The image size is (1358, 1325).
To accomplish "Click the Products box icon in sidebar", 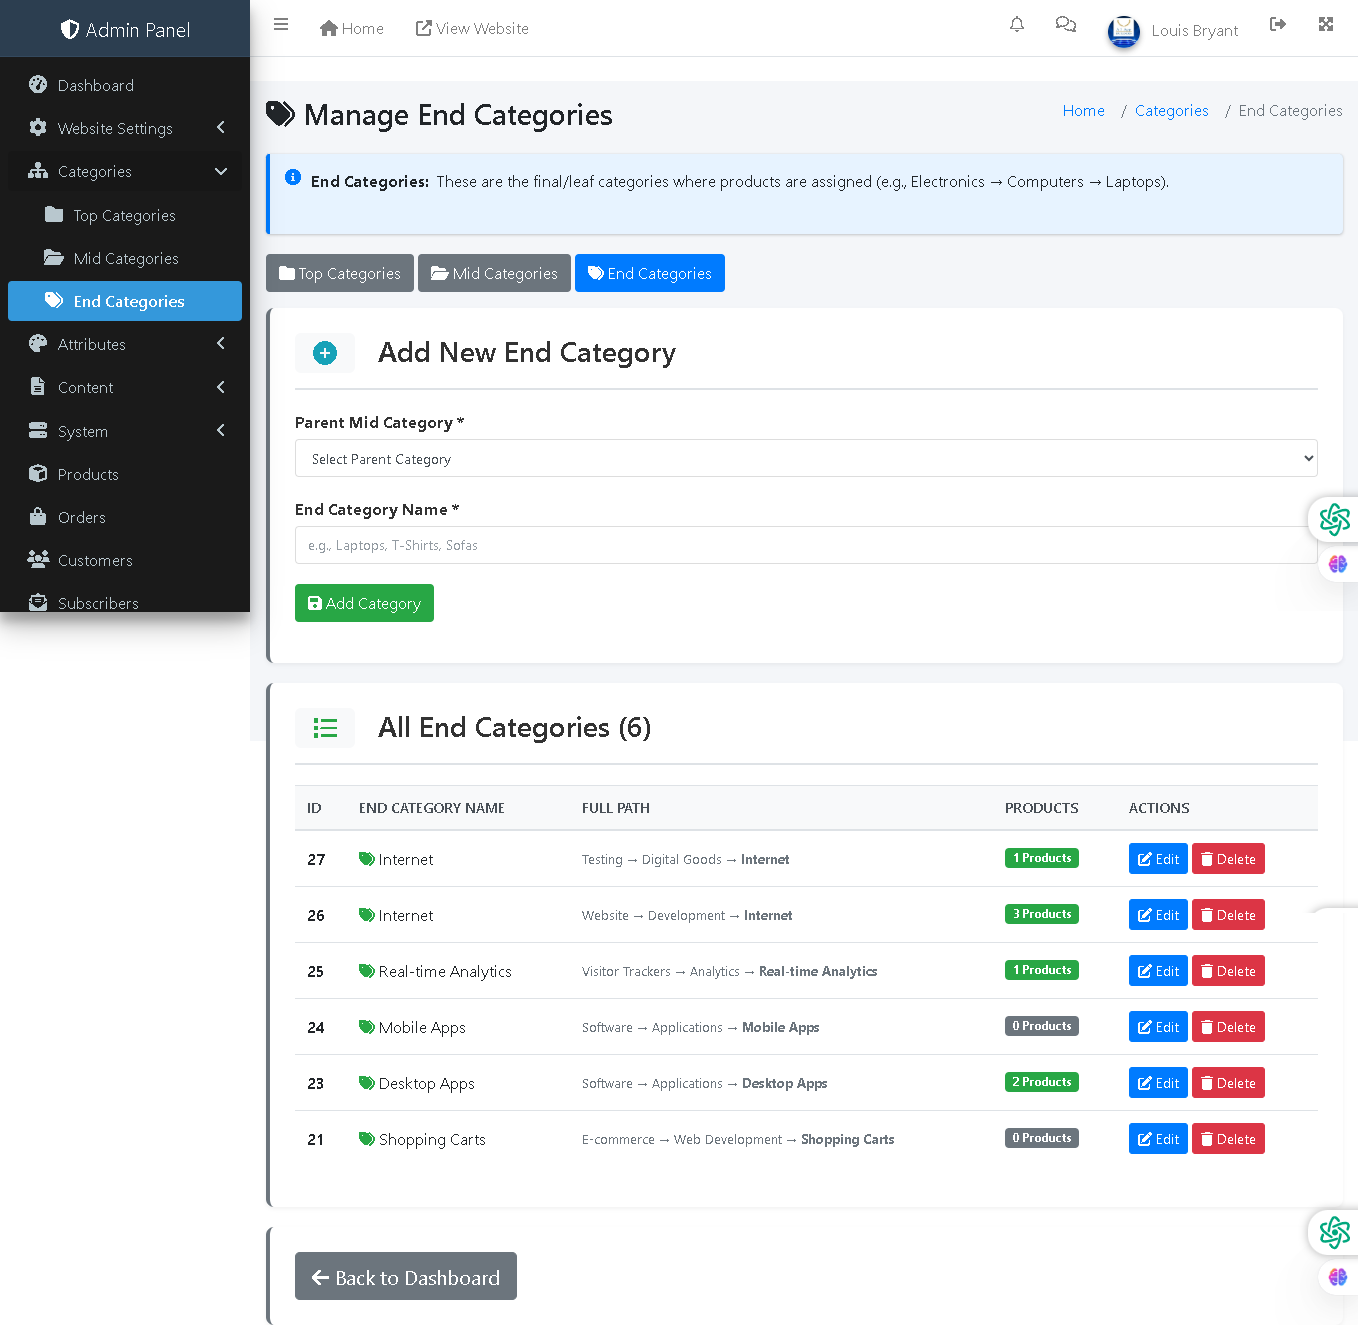I will click(38, 474).
